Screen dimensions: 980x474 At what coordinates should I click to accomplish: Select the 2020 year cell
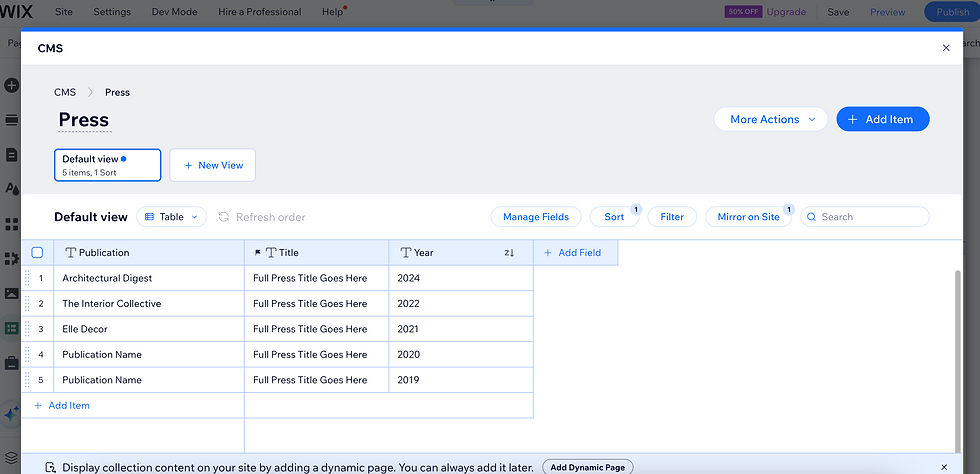pos(461,355)
